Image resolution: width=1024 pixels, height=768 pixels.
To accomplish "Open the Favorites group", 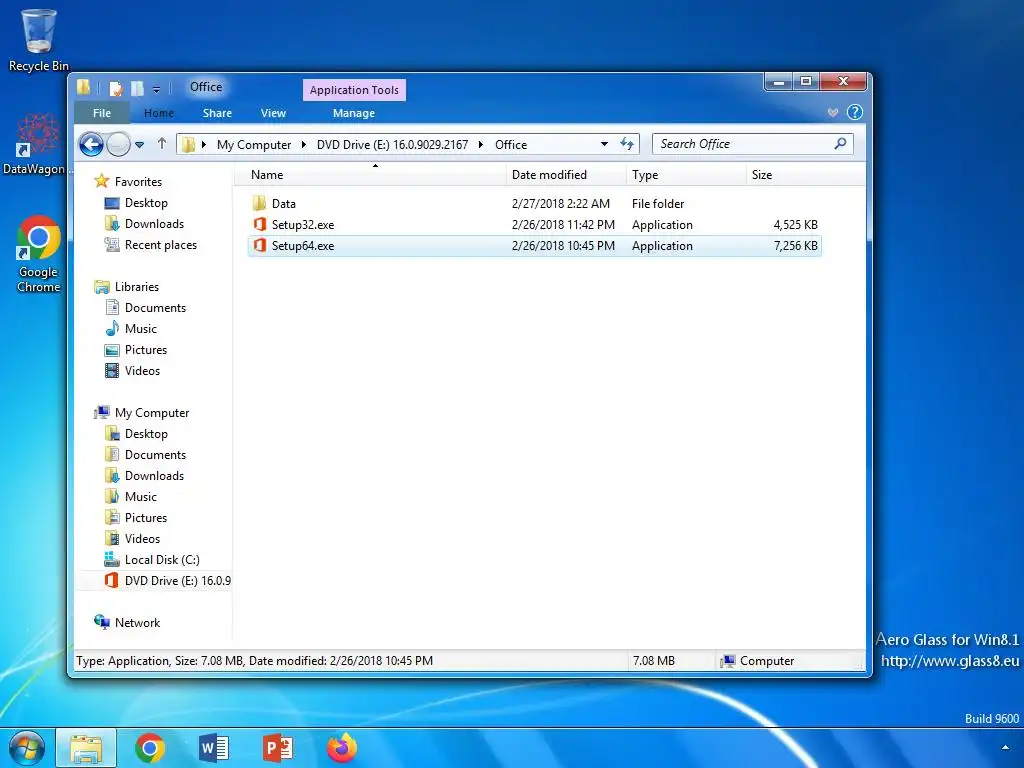I will coord(128,182).
